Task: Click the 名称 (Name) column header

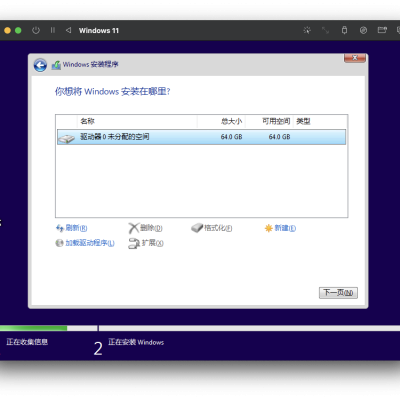Action: (87, 121)
